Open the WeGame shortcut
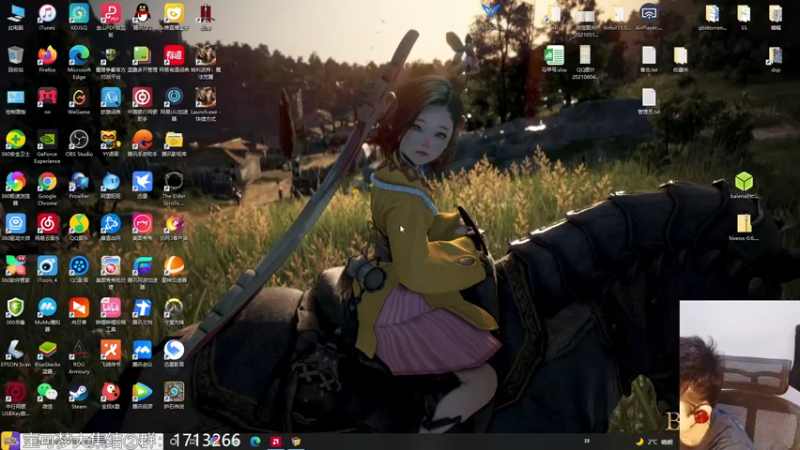Screen dimensions: 800x450 coord(79,101)
